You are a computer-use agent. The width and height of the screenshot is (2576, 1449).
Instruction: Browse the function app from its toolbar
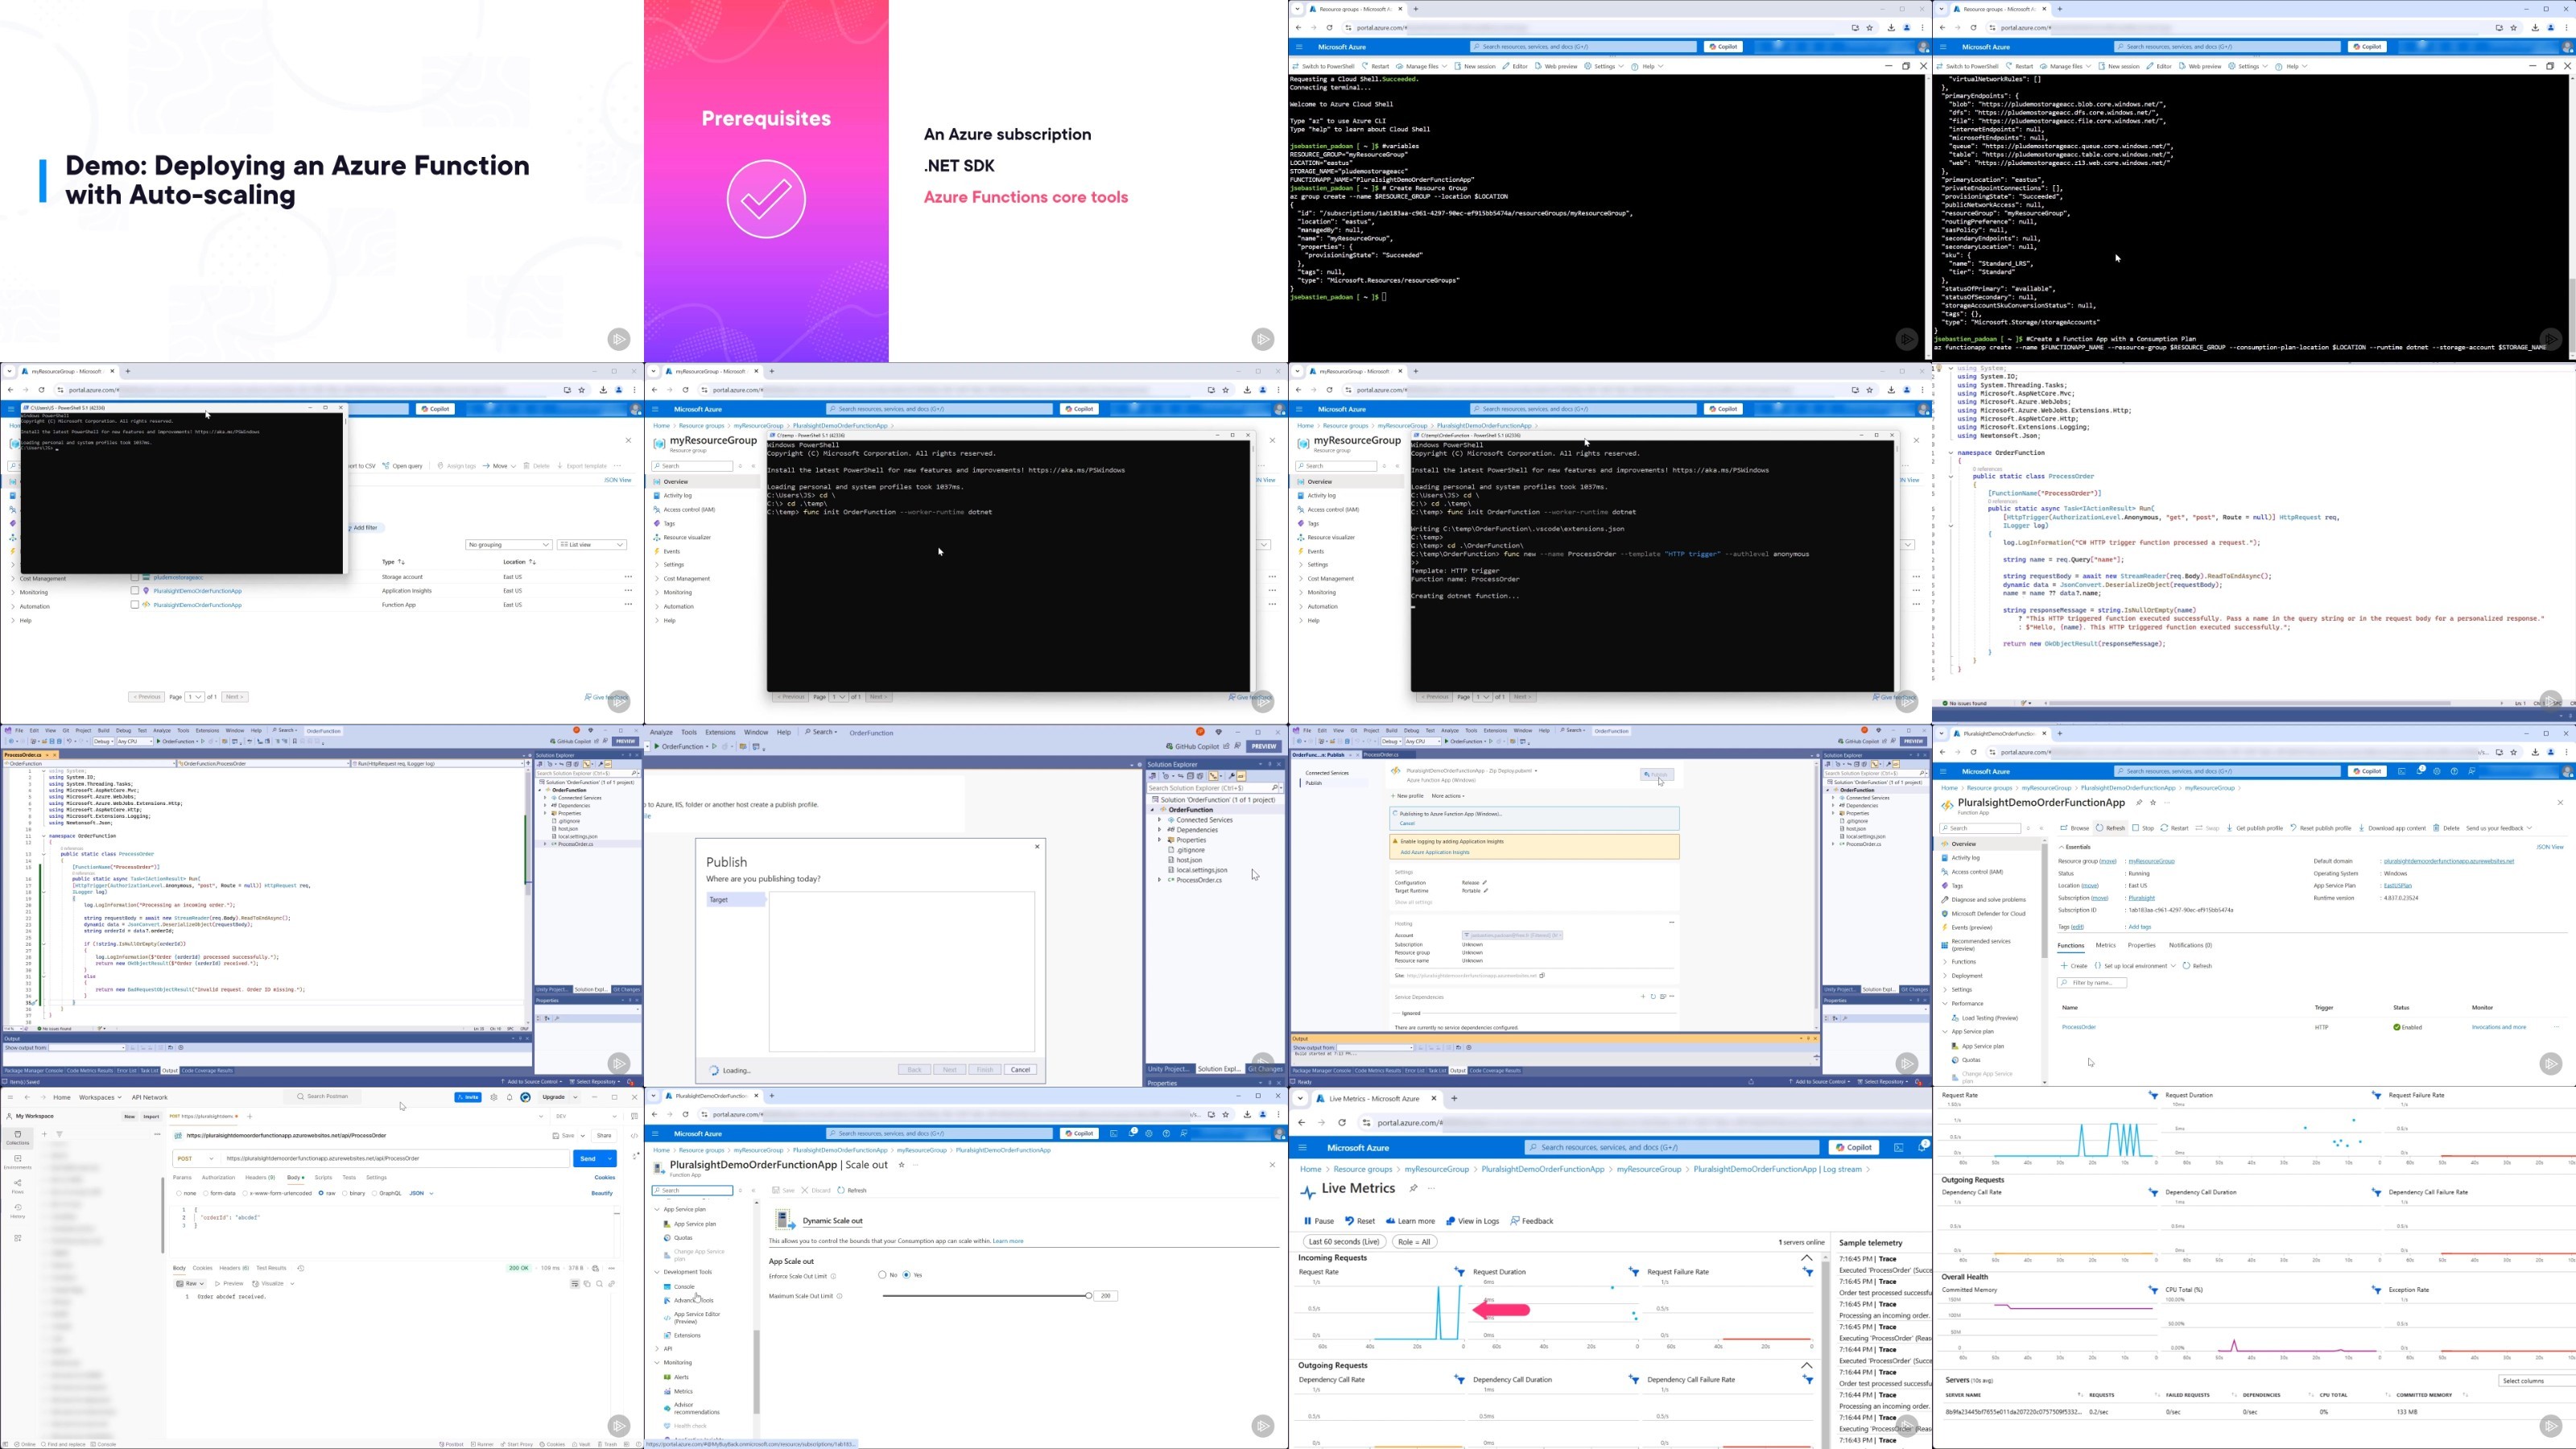(x=2075, y=828)
